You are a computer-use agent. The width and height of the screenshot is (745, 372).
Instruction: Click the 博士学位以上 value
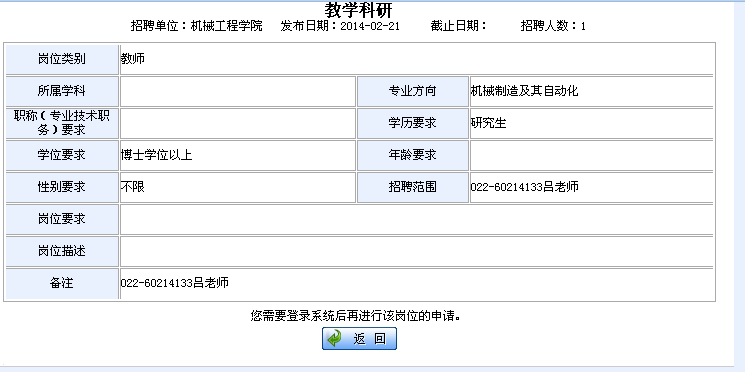[156, 155]
